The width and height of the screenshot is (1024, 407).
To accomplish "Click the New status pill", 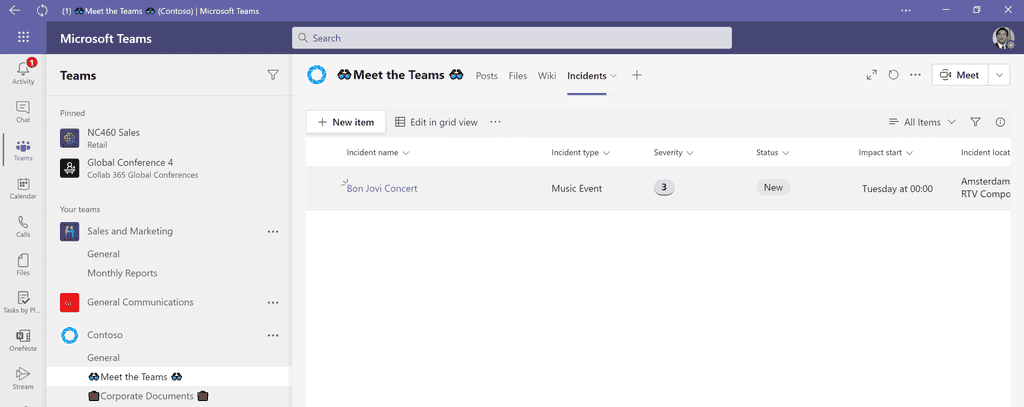I will click(x=773, y=187).
